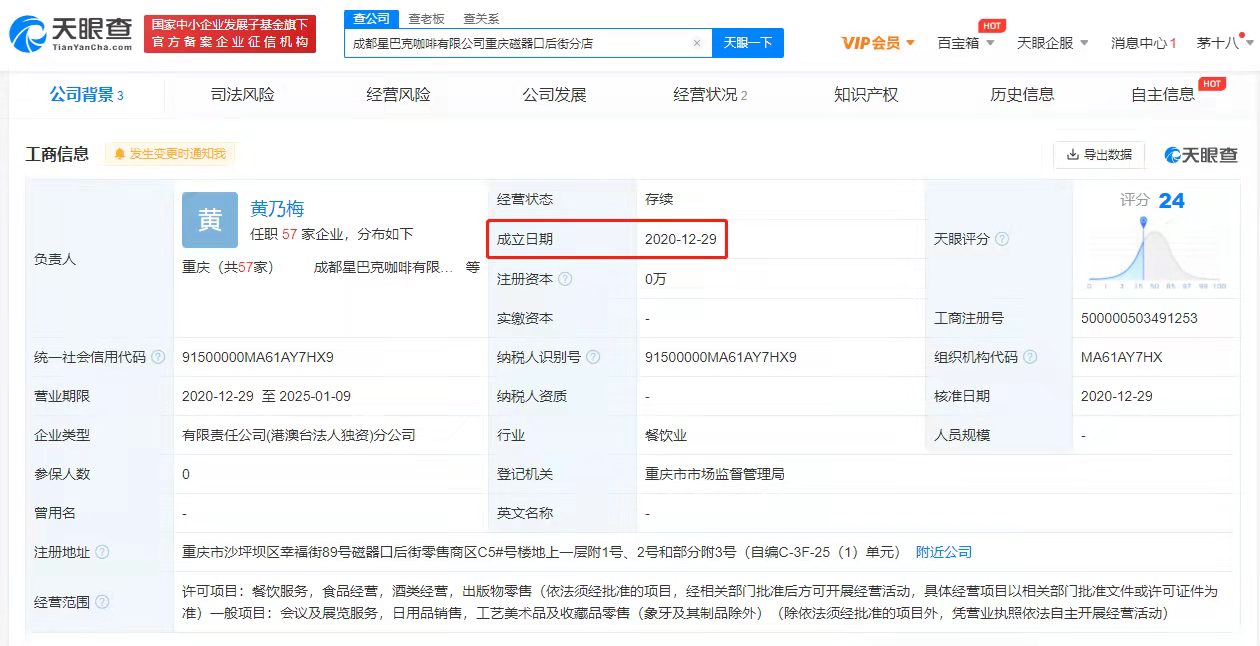Screen dimensions: 1260x646
Task: Click the question mark beside 纳税人识别号
Action: tap(594, 358)
